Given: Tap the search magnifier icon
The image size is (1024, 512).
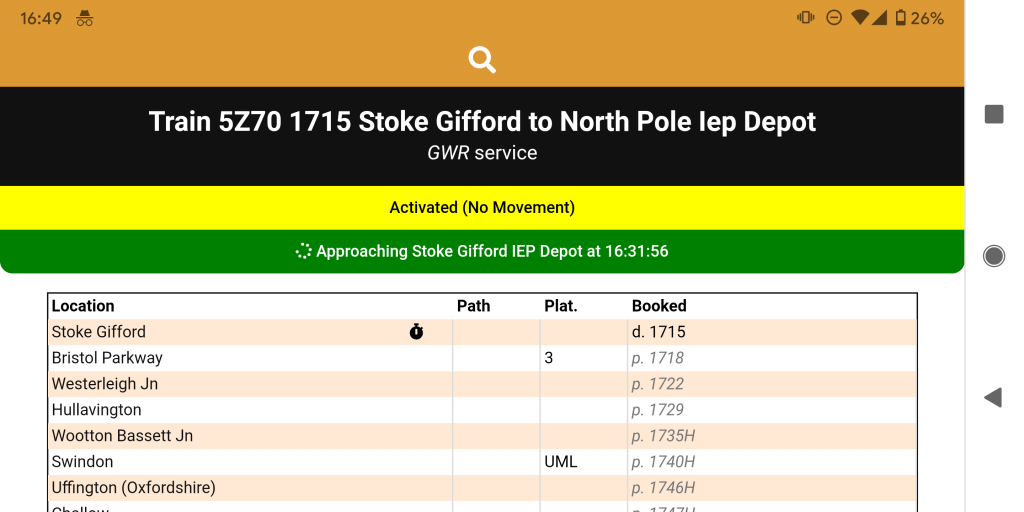Looking at the screenshot, I should (482, 60).
